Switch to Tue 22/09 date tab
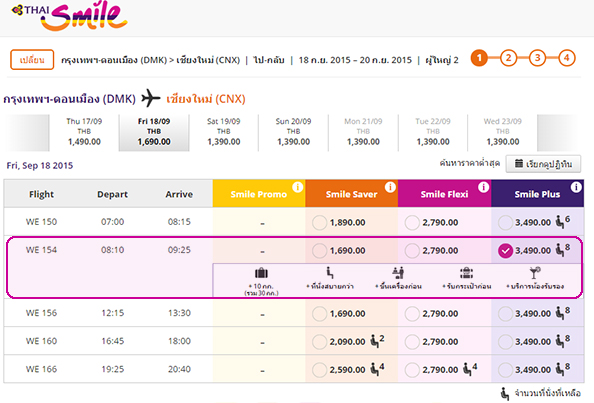This screenshot has height=403, width=594. 433,132
